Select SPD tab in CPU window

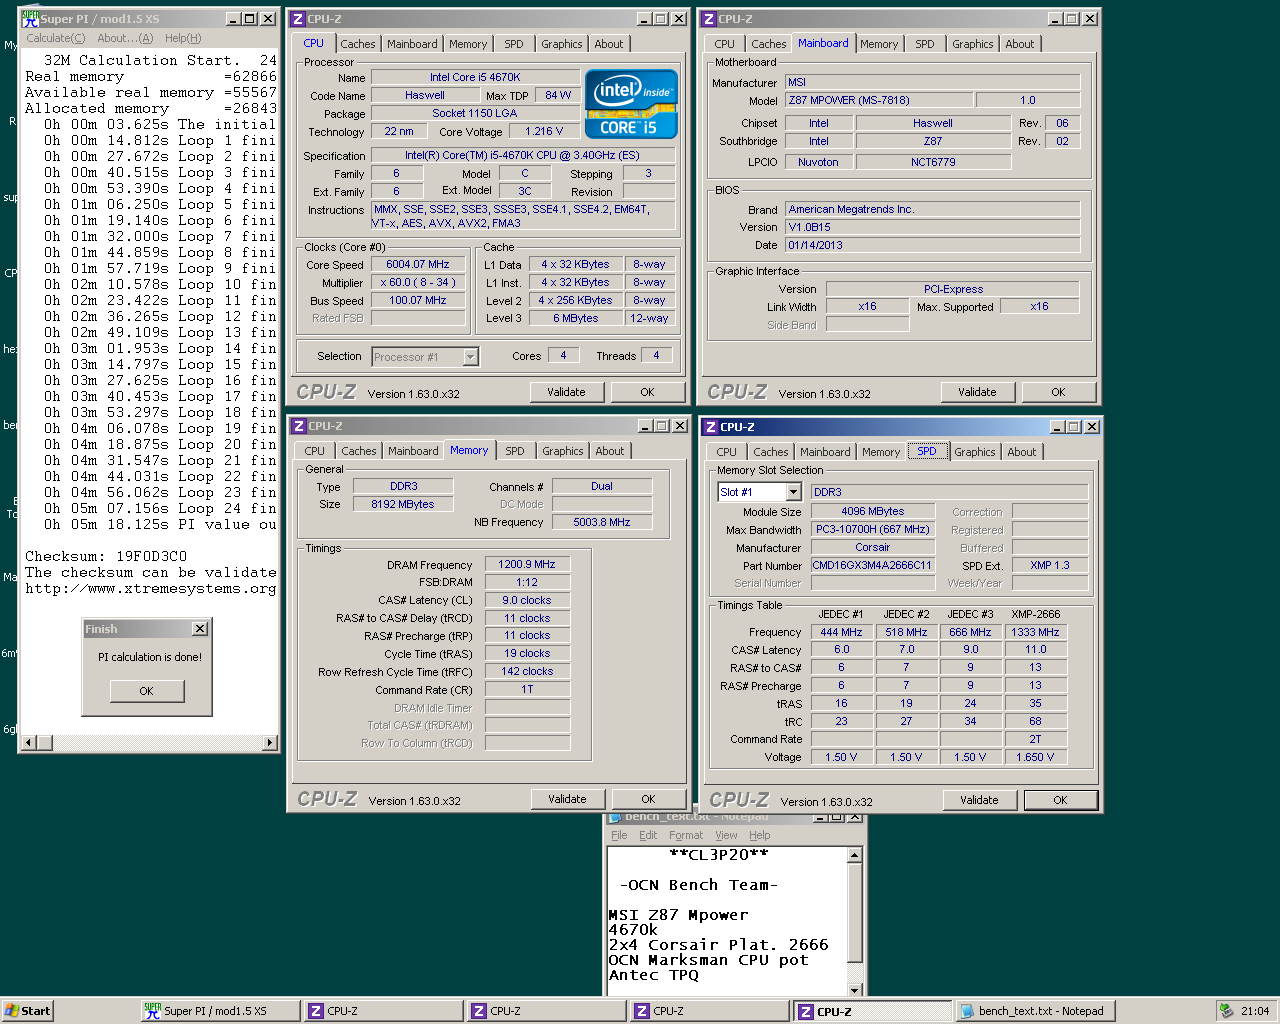tap(513, 44)
